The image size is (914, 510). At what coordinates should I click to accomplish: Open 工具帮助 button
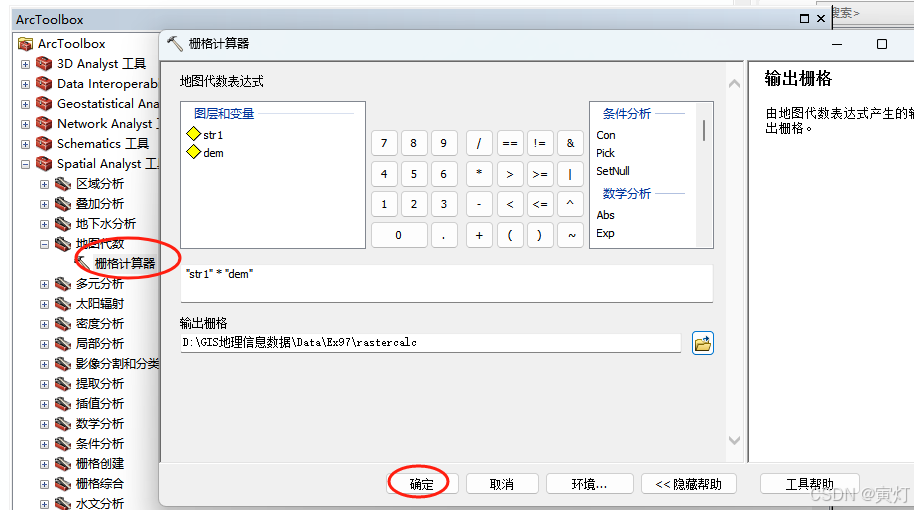[x=809, y=484]
